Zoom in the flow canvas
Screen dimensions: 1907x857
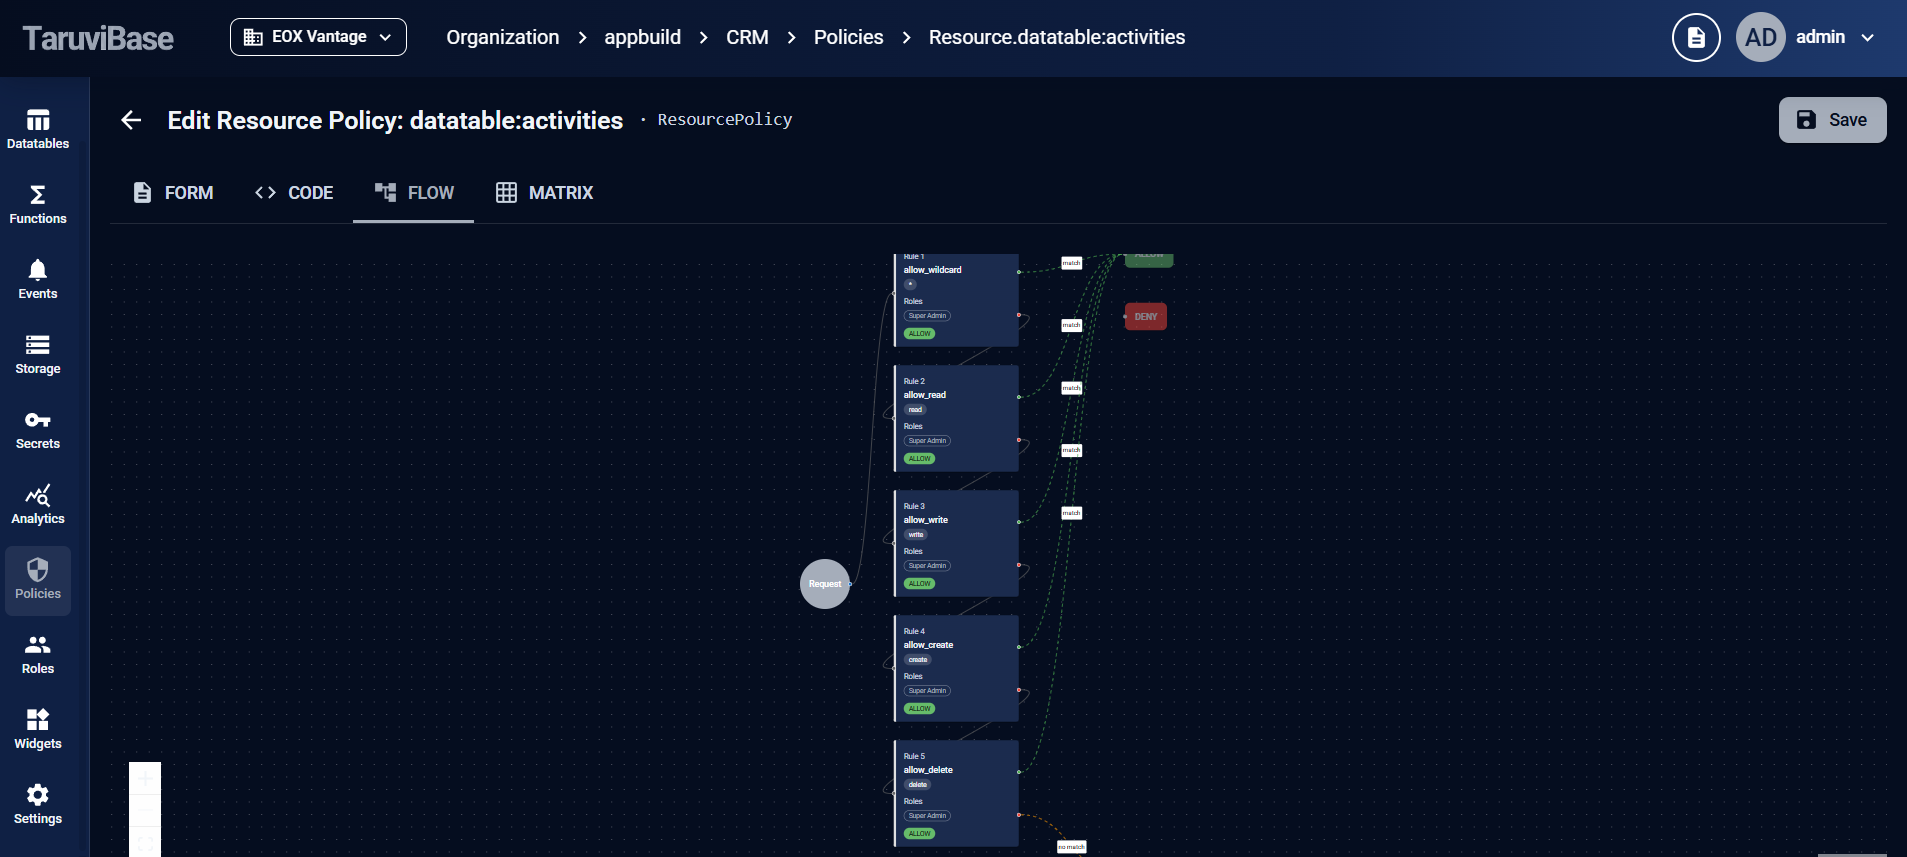(x=145, y=778)
